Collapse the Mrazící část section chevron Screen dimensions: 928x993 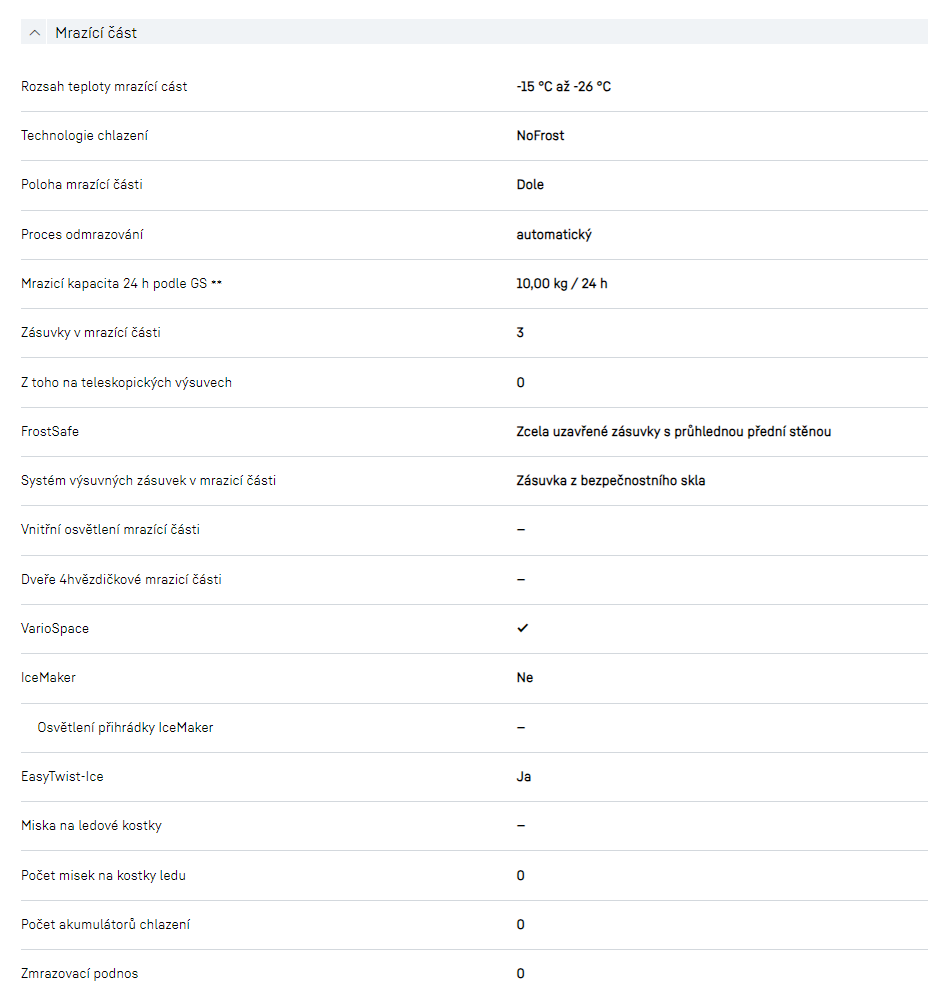click(x=36, y=33)
